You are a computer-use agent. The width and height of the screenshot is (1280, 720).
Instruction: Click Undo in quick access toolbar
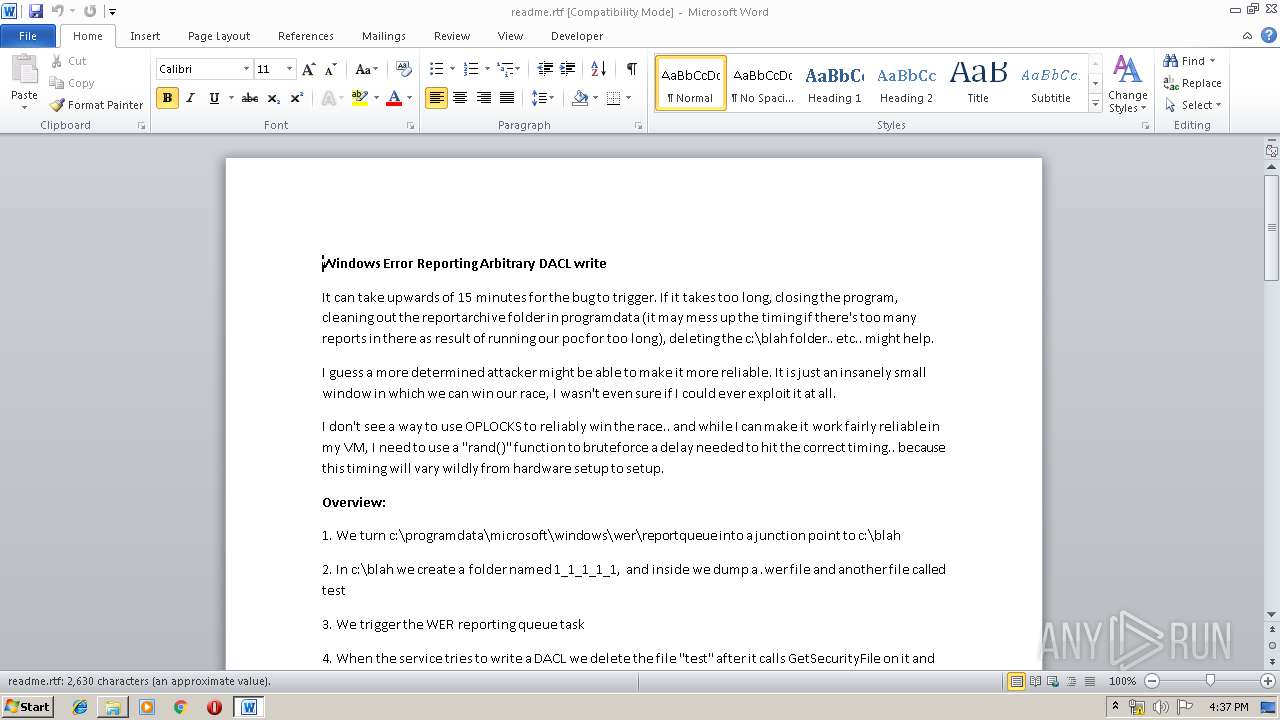coord(57,11)
